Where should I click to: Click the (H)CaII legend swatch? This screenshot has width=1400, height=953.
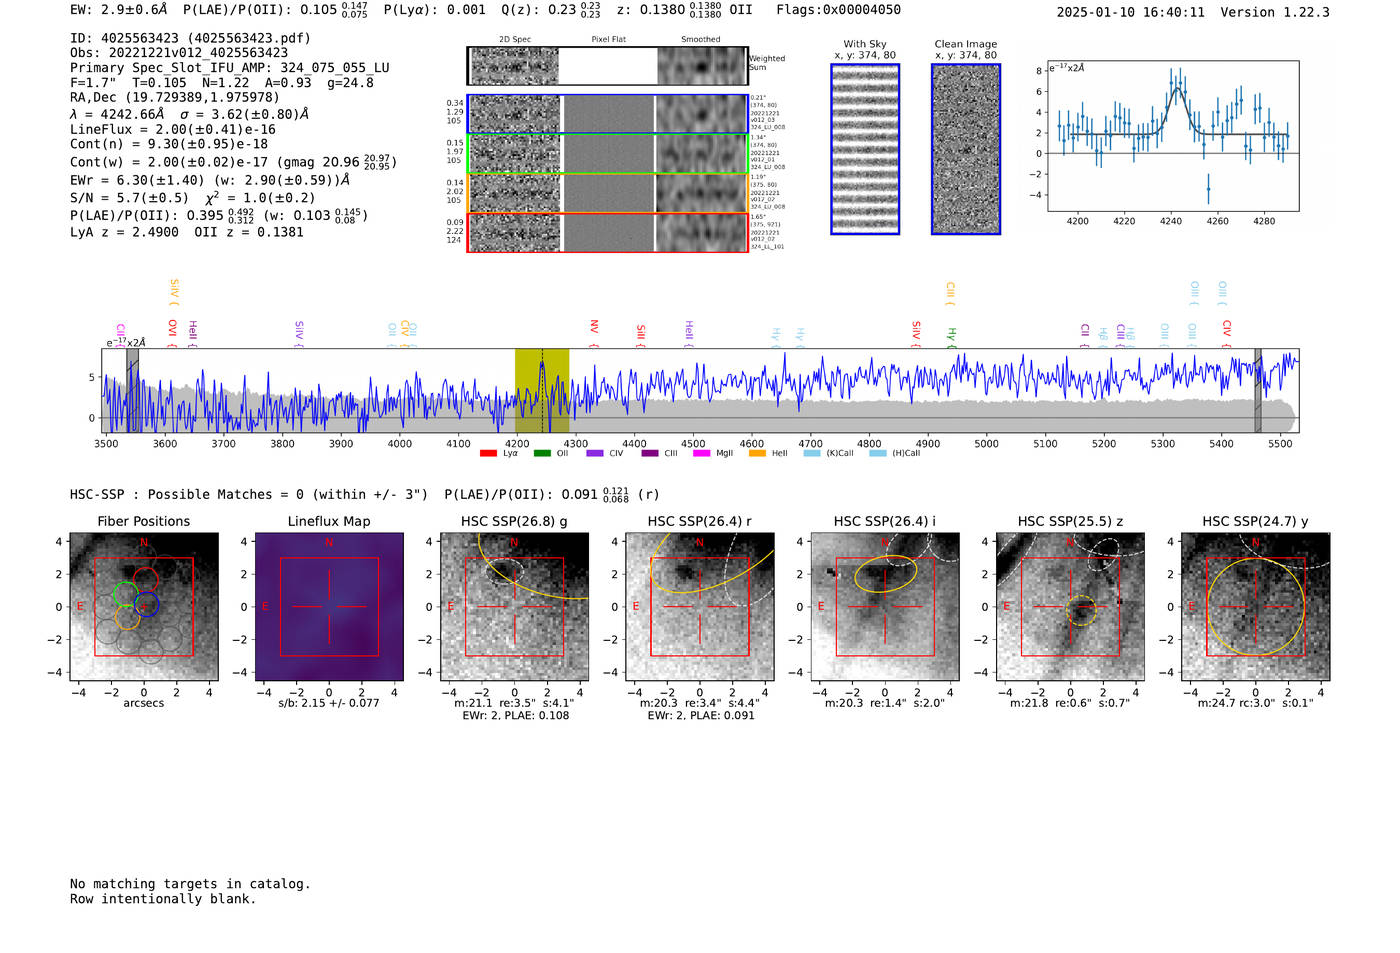coord(878,453)
